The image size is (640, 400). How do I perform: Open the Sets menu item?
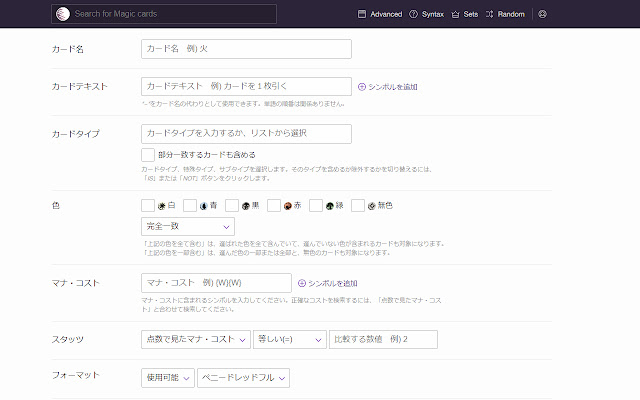pos(464,14)
